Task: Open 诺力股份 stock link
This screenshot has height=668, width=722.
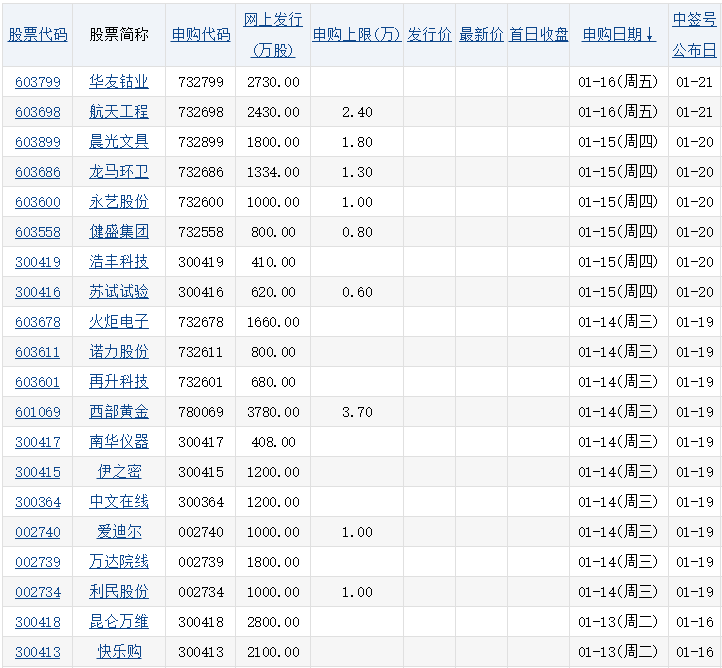Action: (119, 352)
